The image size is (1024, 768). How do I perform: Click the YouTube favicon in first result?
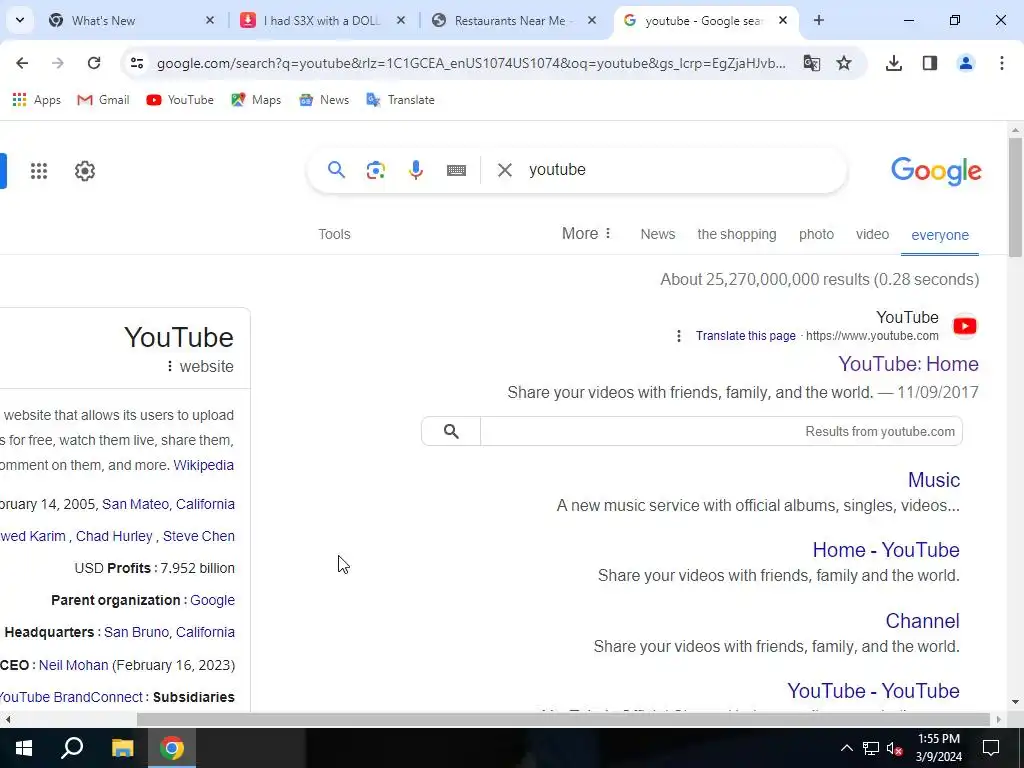965,326
